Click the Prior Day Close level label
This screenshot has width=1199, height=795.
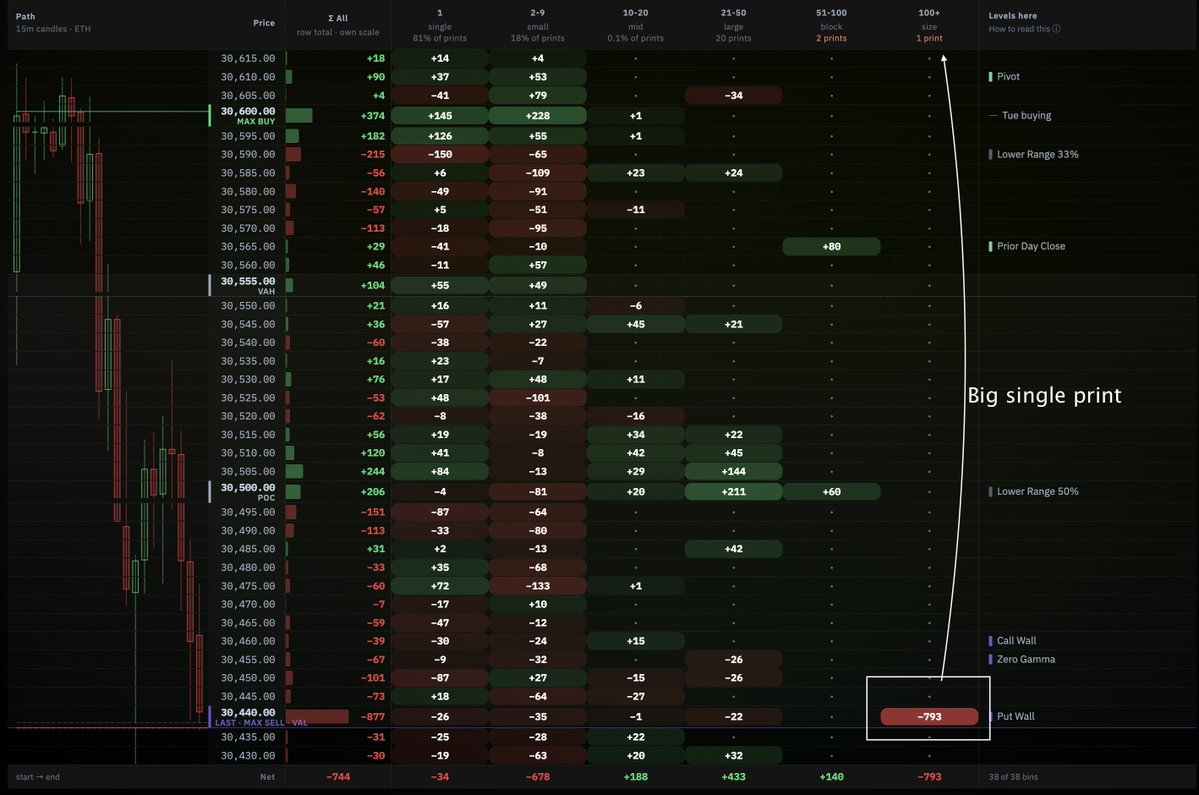pos(1031,246)
